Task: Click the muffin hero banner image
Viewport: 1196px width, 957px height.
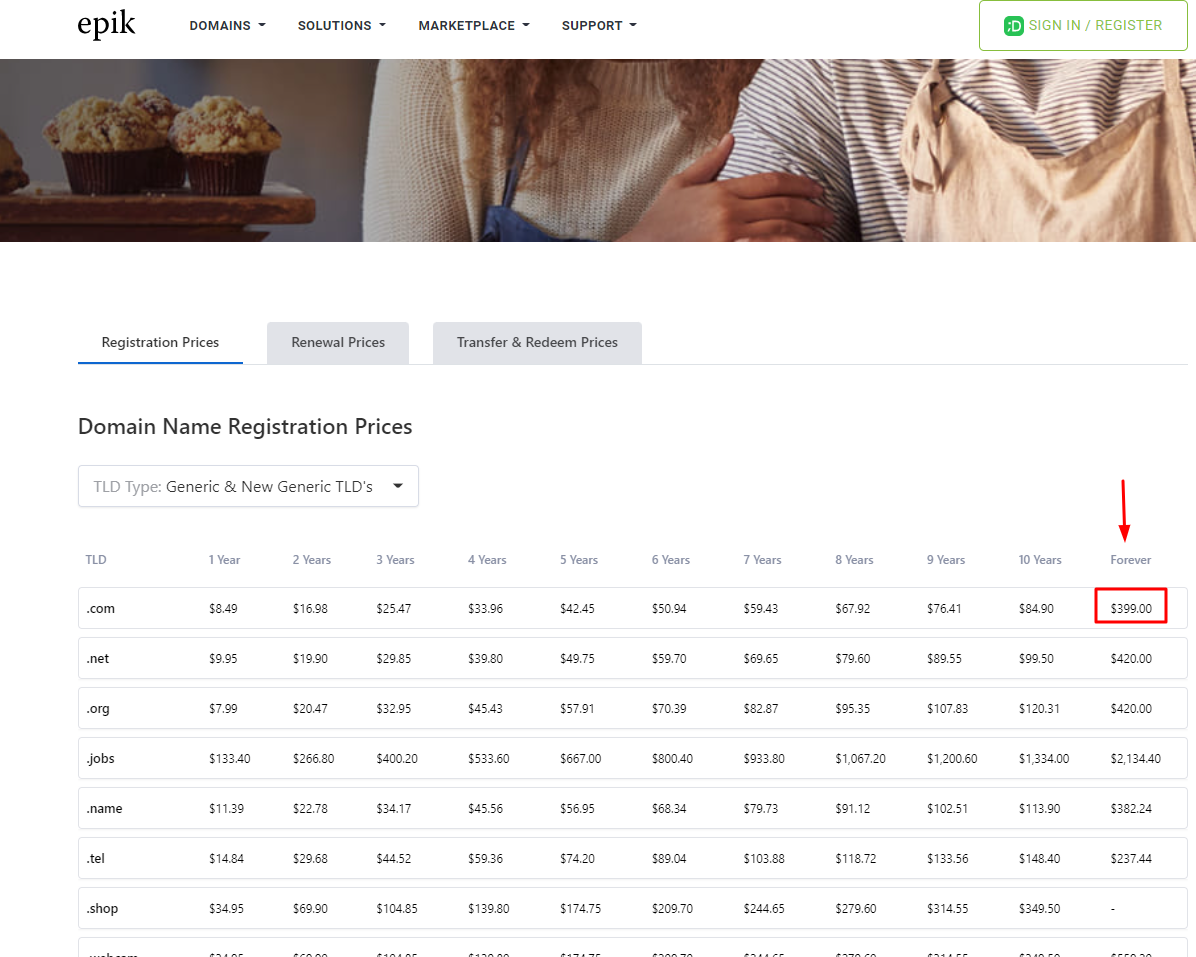Action: [x=598, y=150]
